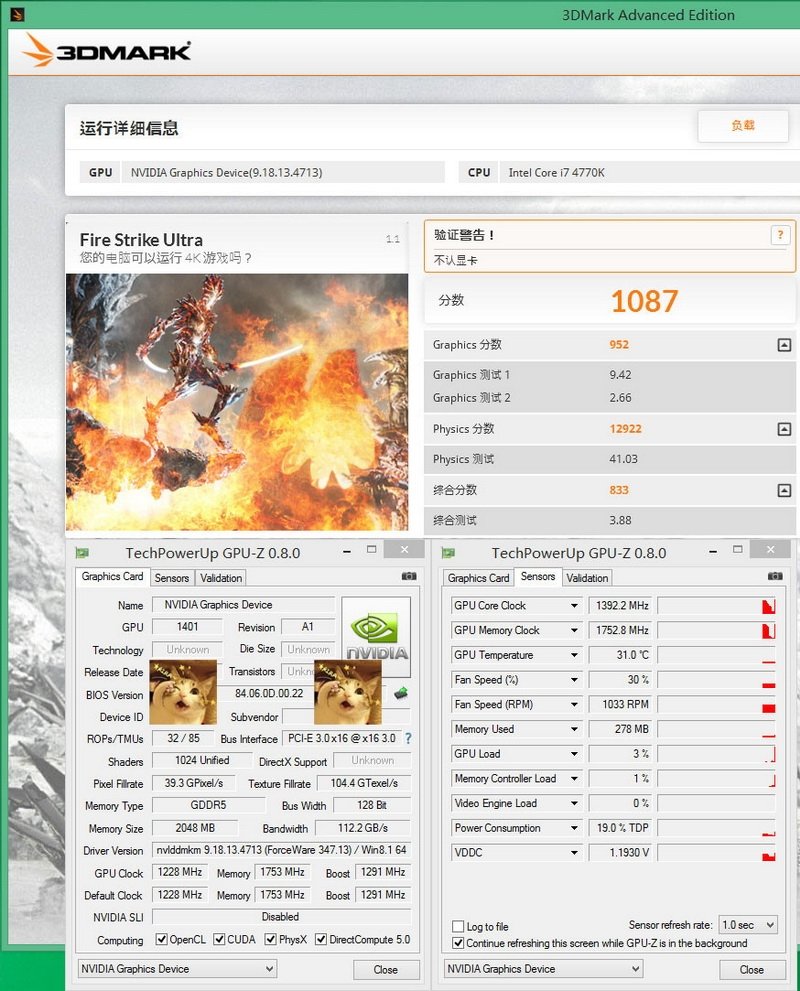The image size is (800, 991).
Task: Uncheck Continue refreshing in background option
Action: click(458, 943)
